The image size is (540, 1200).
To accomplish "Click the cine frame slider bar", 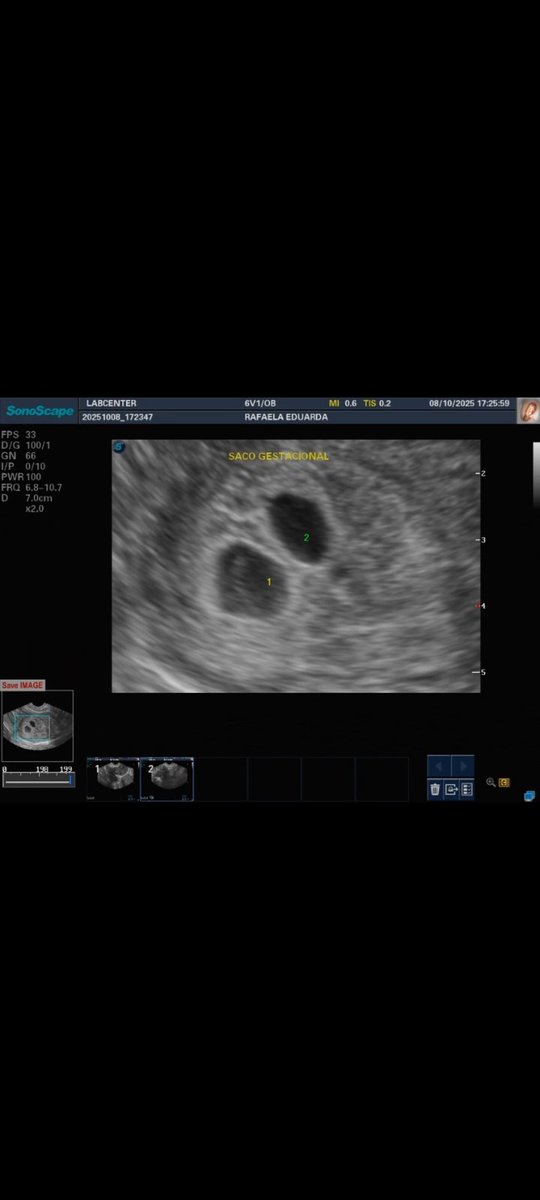I will tap(37, 780).
